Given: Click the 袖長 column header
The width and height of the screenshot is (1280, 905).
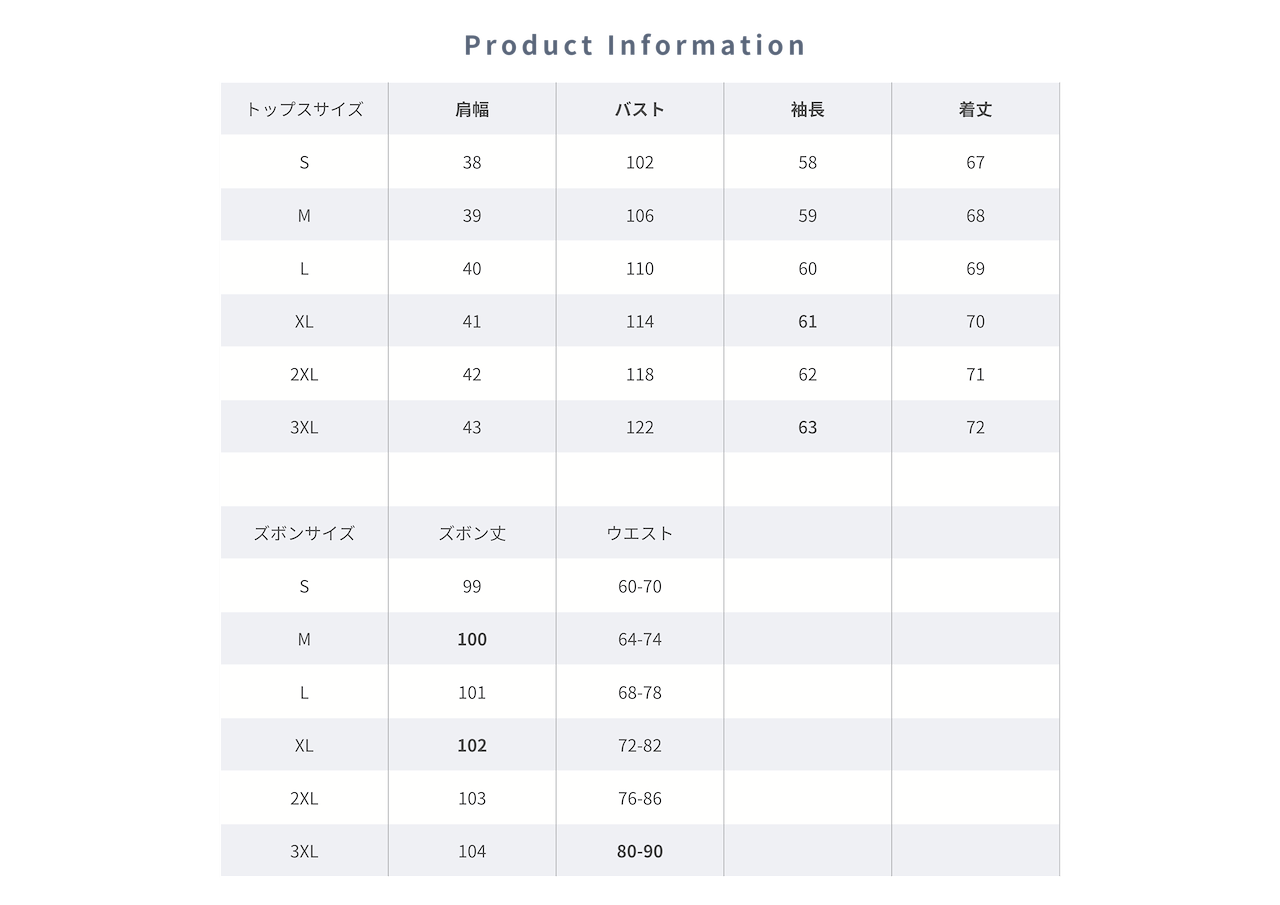Looking at the screenshot, I should [x=808, y=109].
